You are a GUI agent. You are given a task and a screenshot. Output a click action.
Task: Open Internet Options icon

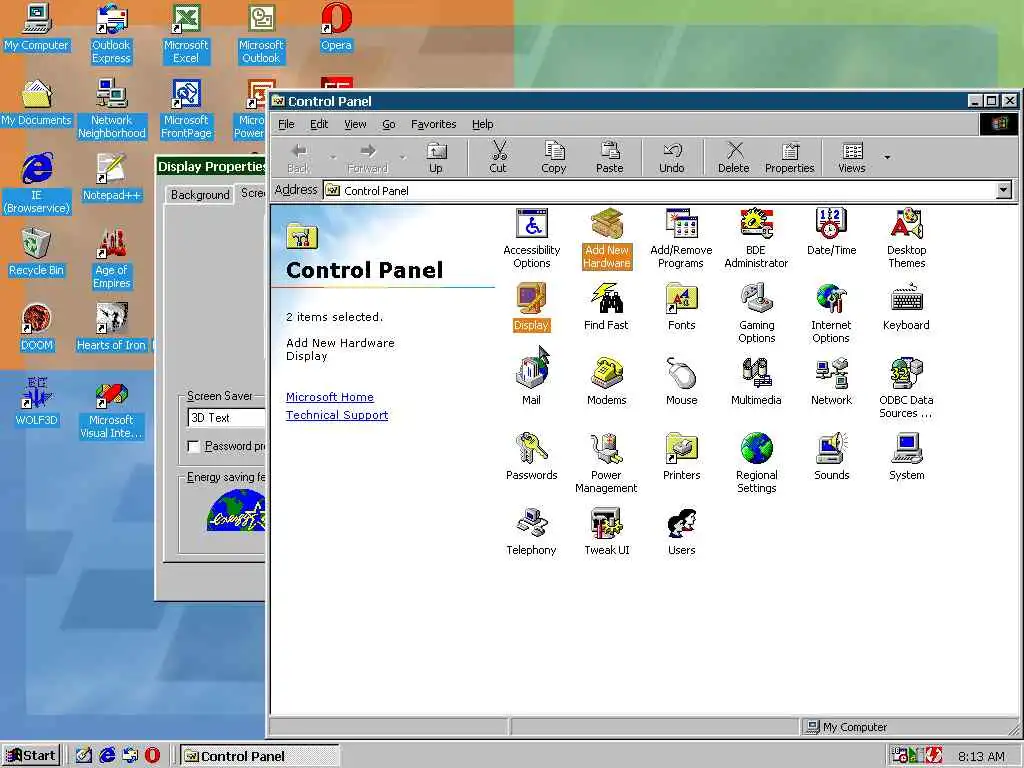point(831,313)
